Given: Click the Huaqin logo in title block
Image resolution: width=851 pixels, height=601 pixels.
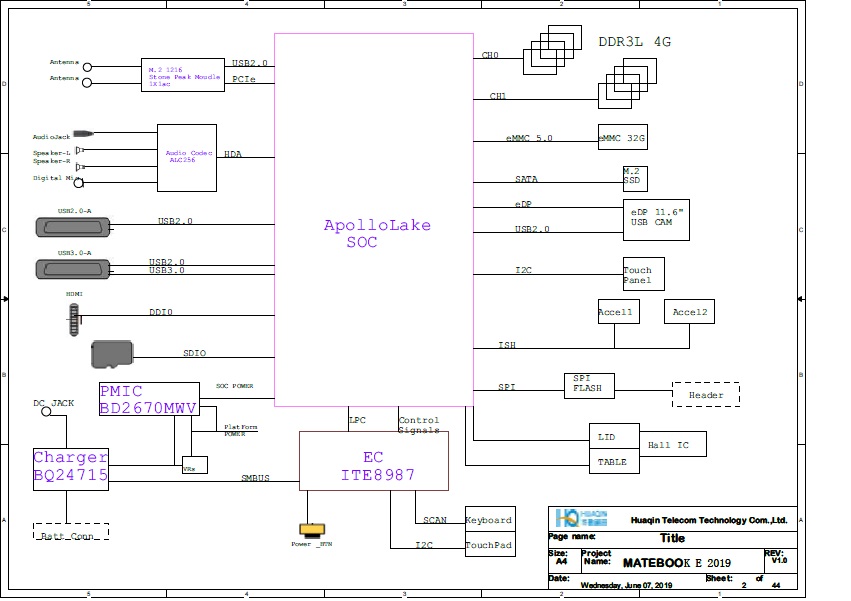Looking at the screenshot, I should coord(565,518).
